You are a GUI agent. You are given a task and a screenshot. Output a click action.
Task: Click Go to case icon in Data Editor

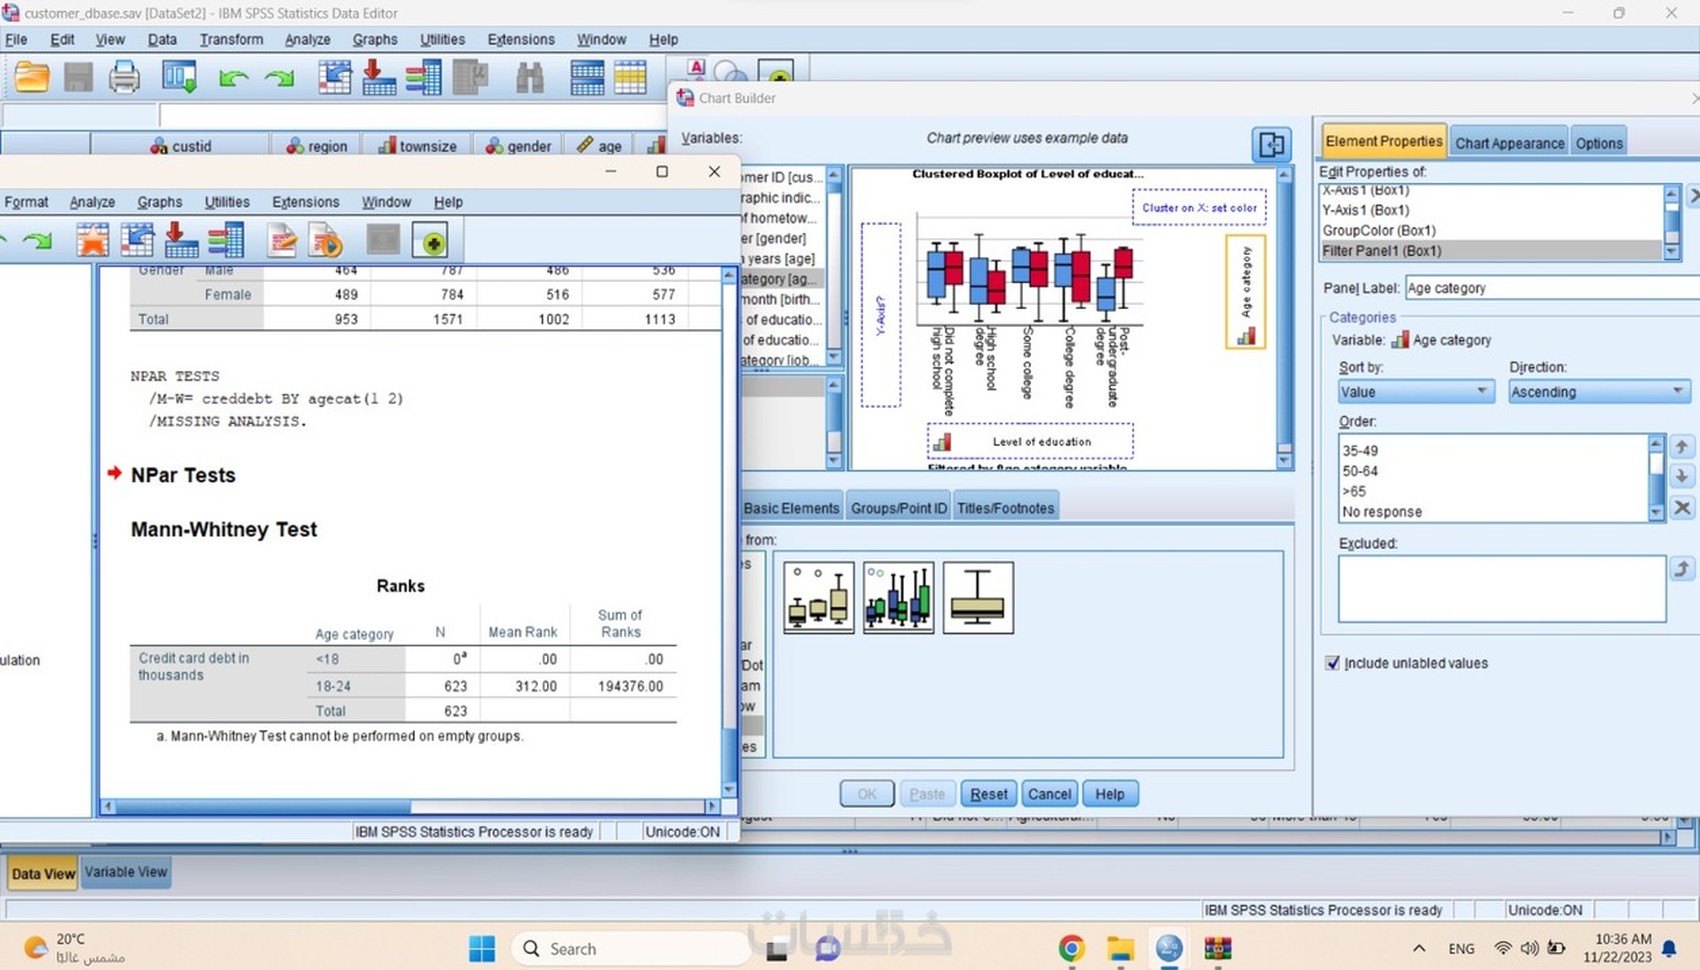click(x=334, y=77)
